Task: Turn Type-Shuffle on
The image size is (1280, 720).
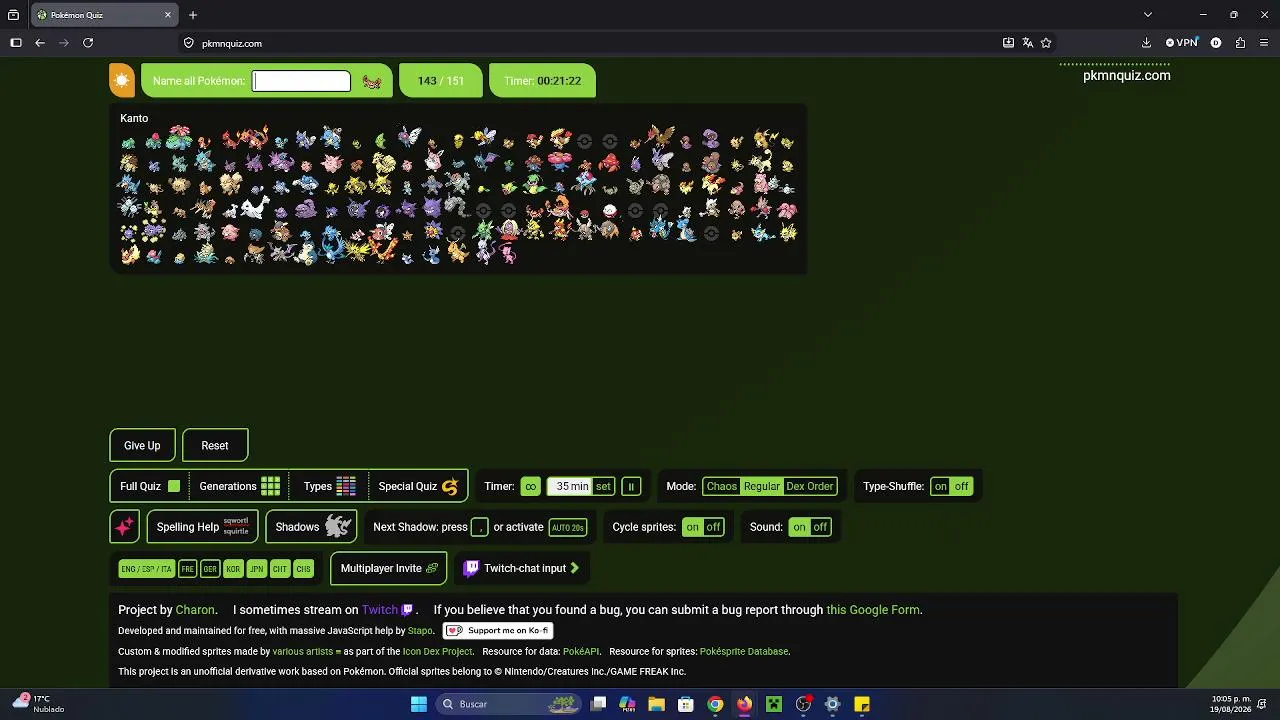Action: pyautogui.click(x=941, y=487)
